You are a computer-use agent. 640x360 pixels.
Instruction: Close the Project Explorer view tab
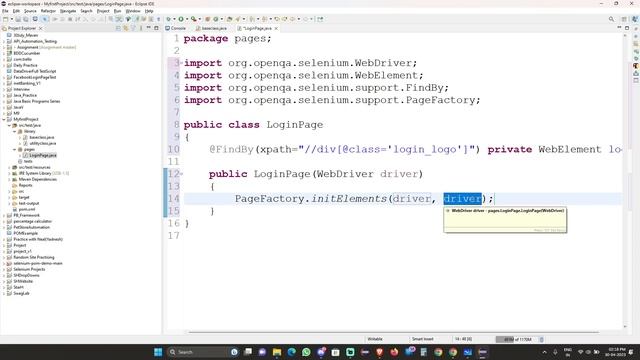pyautogui.click(x=40, y=28)
